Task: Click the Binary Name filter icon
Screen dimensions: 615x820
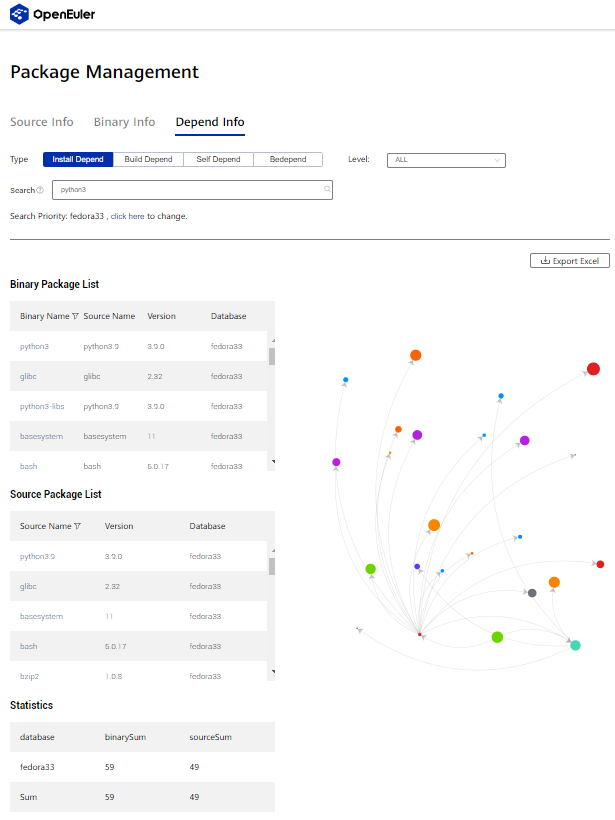Action: [75, 316]
